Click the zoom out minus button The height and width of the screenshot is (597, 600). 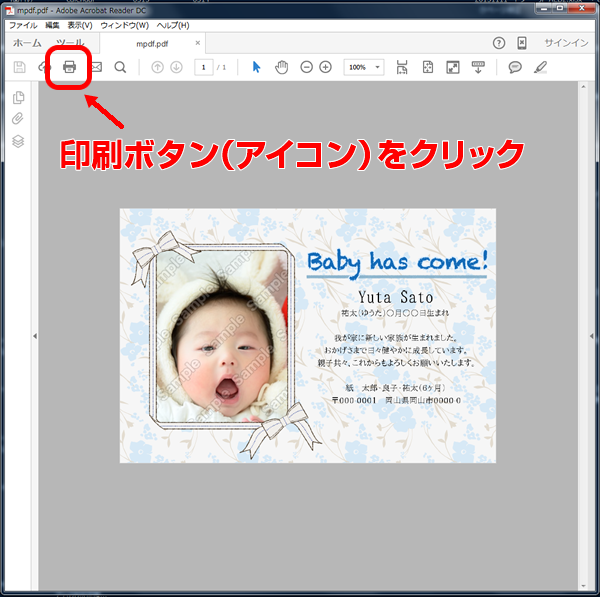(x=306, y=67)
